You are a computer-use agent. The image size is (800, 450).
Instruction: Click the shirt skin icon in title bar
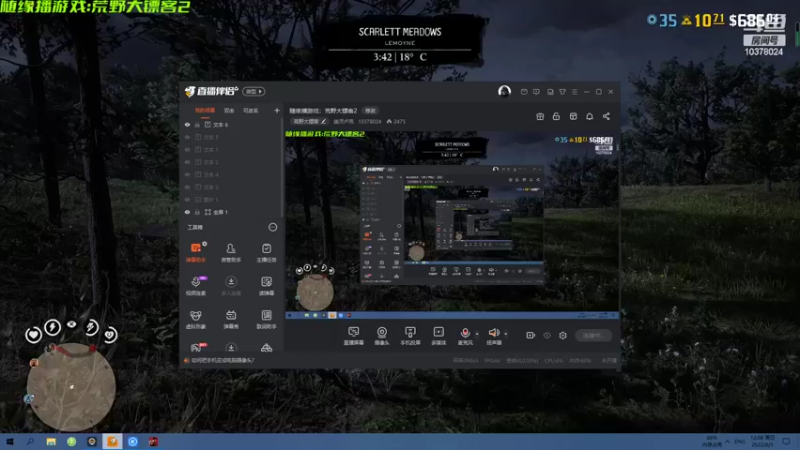click(562, 92)
